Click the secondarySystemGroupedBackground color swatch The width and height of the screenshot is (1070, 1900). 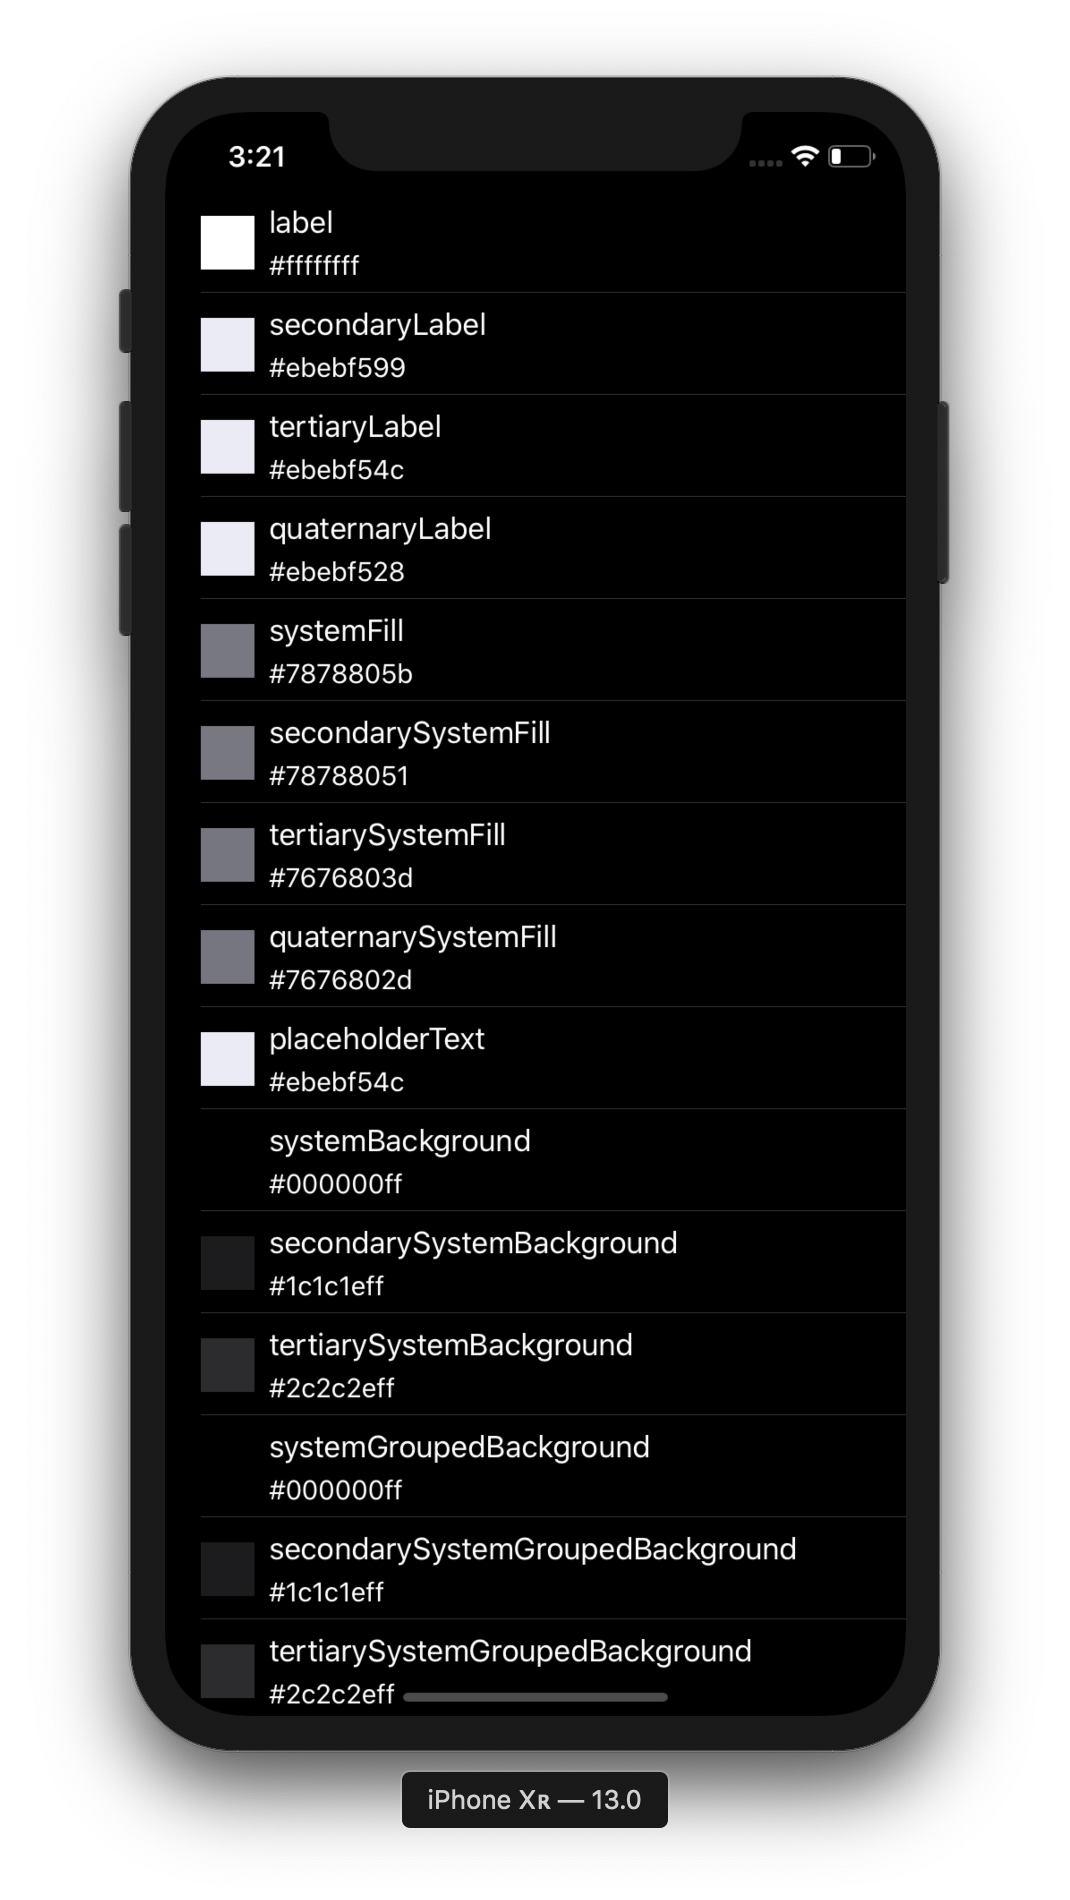227,1568
